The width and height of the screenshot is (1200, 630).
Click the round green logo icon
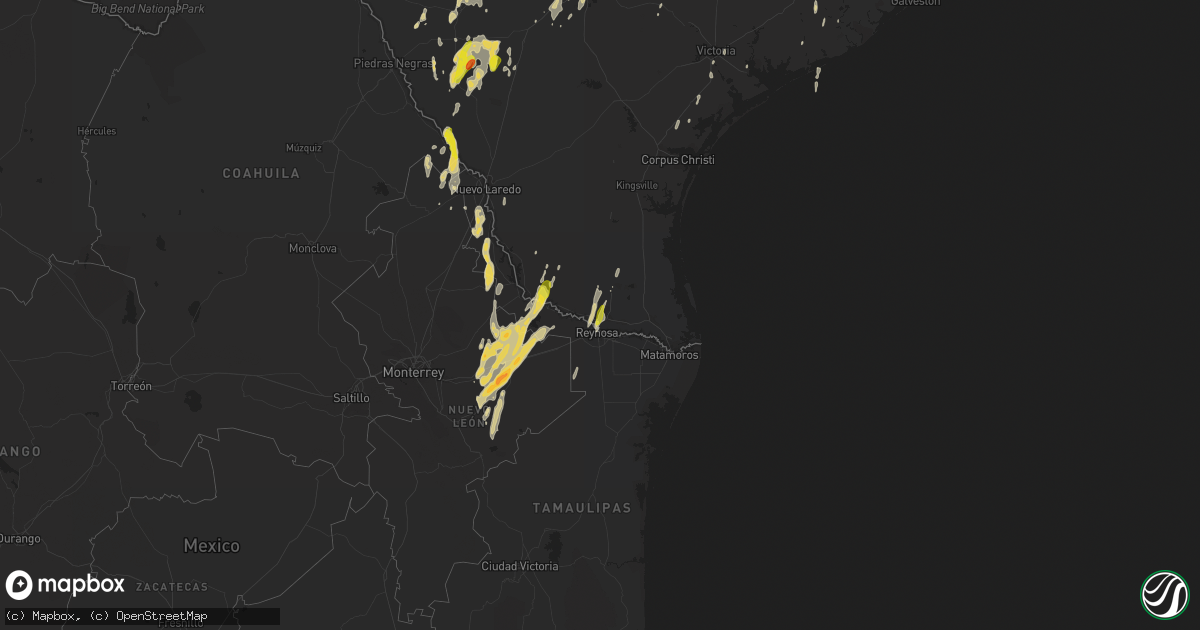1164,594
